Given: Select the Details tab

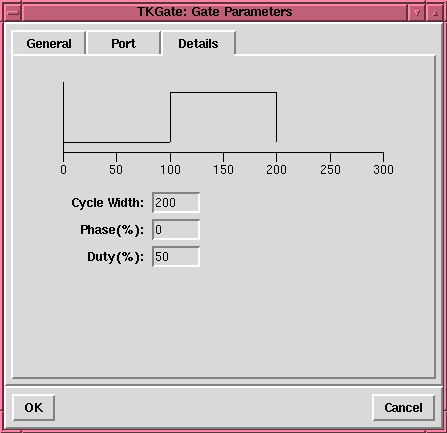Looking at the screenshot, I should pyautogui.click(x=198, y=43).
